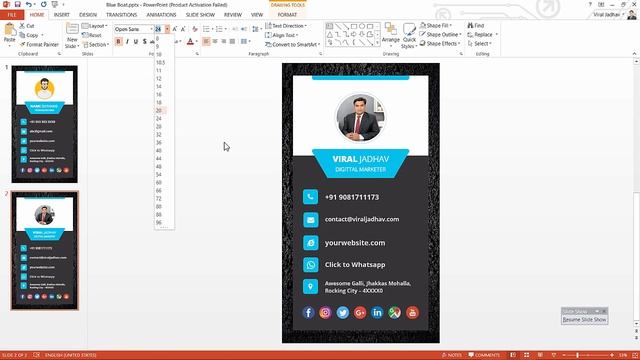Click the Twitter icon on the slide
The height and width of the screenshot is (360, 640).
click(x=343, y=313)
